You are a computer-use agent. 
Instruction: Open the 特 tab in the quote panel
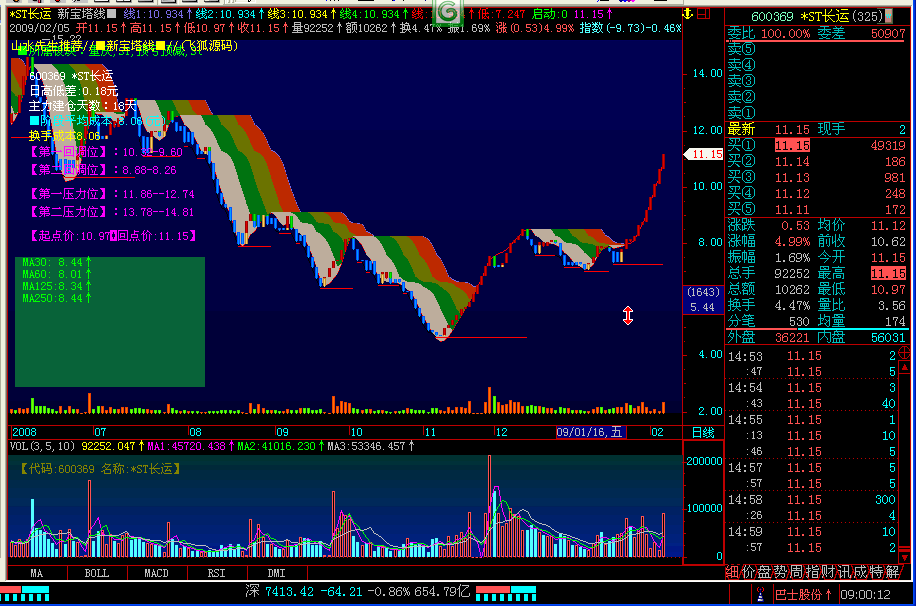(x=875, y=572)
